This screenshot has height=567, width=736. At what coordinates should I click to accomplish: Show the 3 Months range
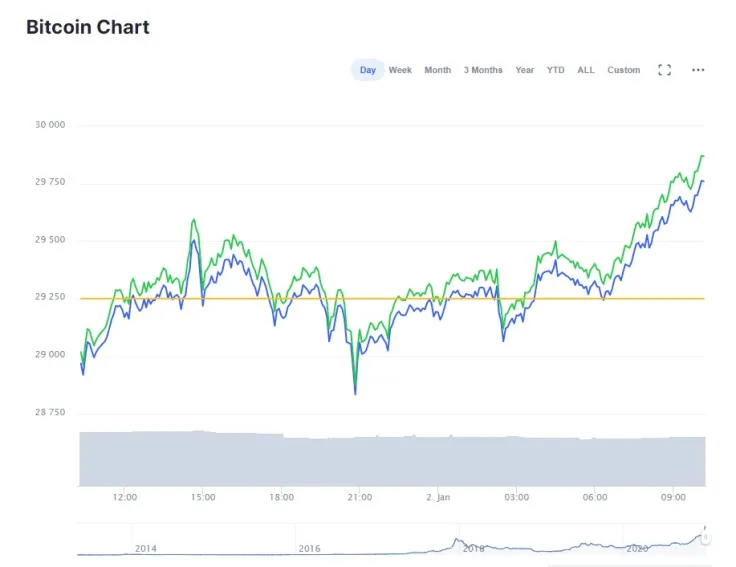click(x=483, y=70)
